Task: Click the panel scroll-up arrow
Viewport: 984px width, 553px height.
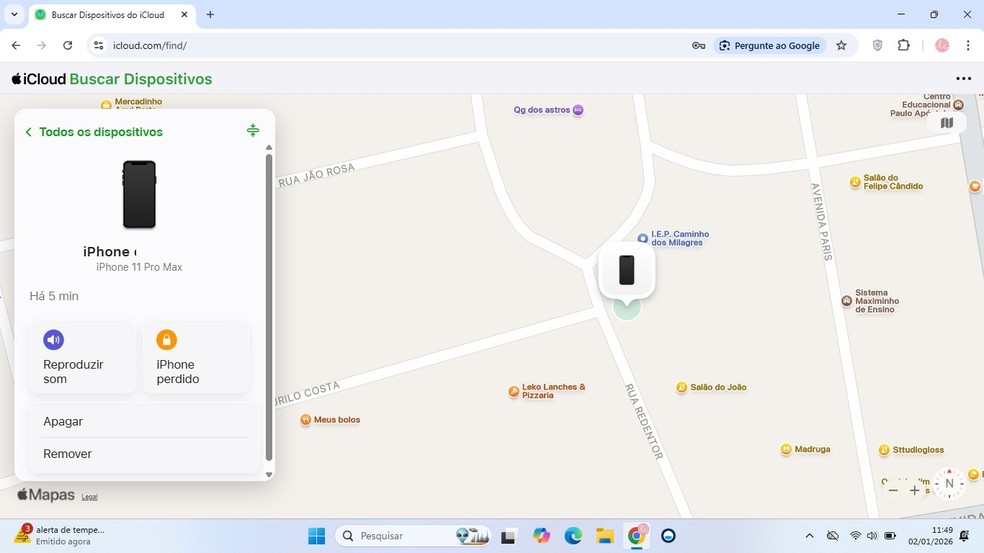Action: pyautogui.click(x=269, y=148)
